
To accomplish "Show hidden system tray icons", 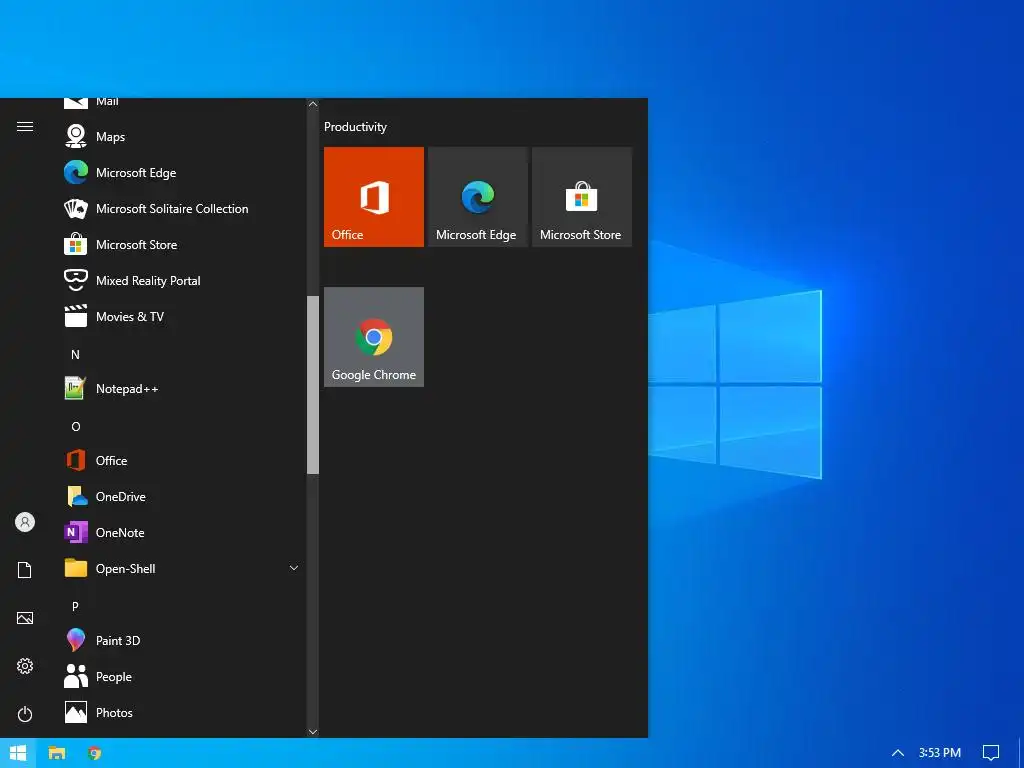I will (898, 753).
